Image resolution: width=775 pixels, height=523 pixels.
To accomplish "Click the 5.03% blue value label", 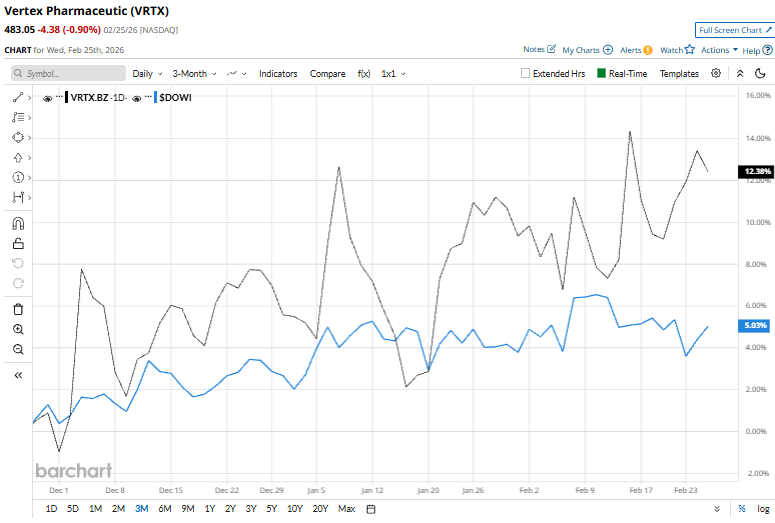I will 754,325.
